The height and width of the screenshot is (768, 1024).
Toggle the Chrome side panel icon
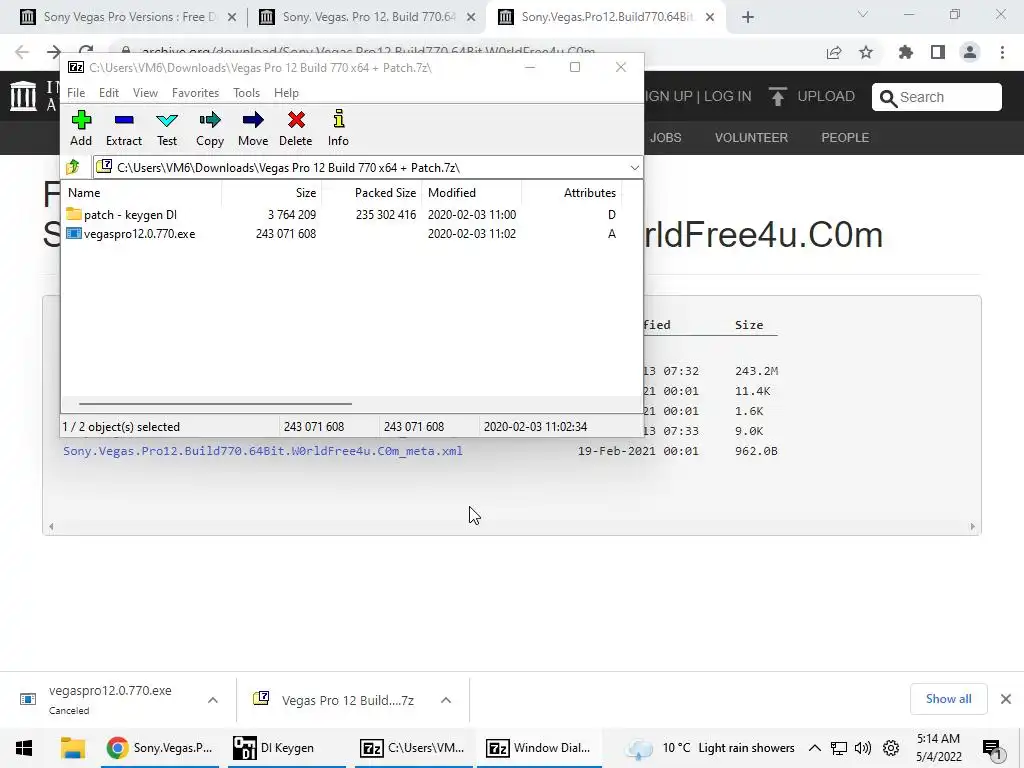tap(938, 53)
